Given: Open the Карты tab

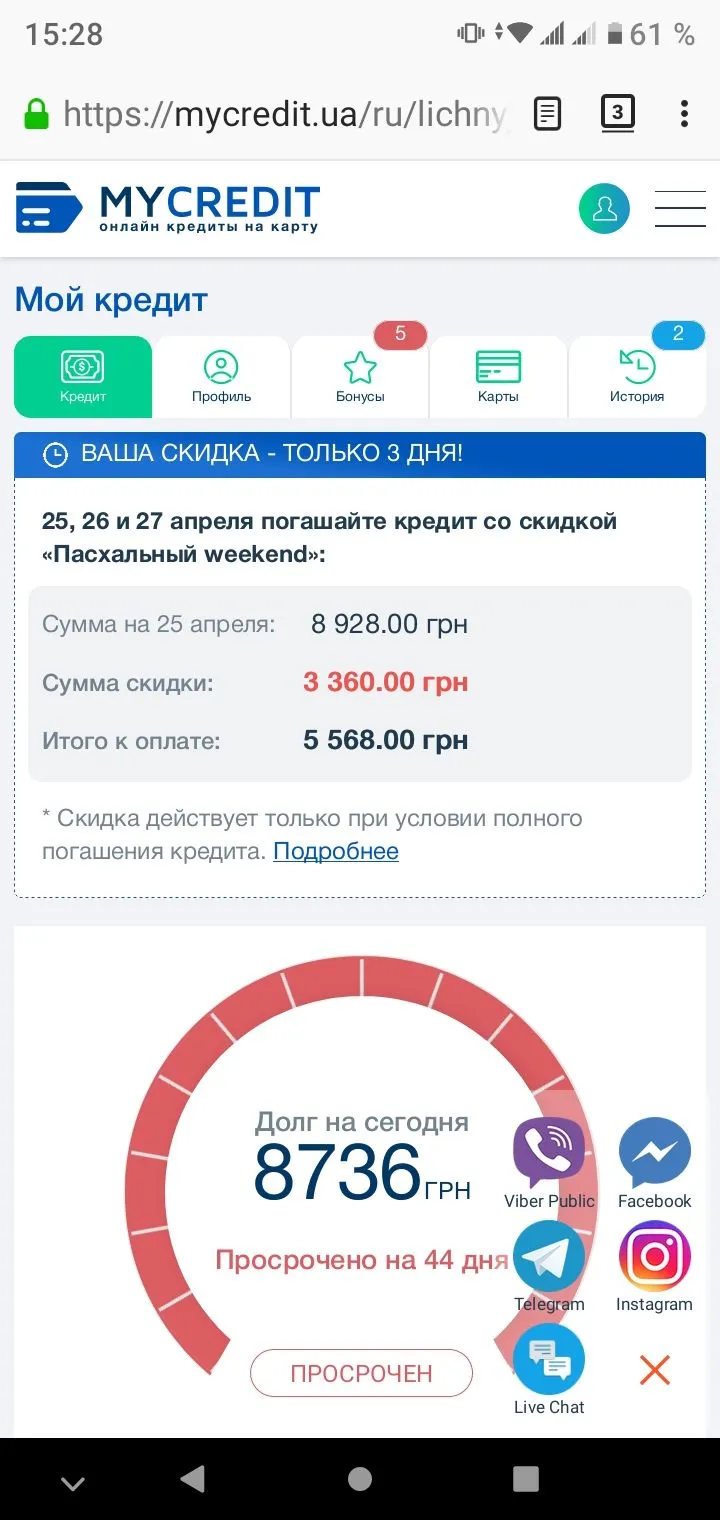Looking at the screenshot, I should (x=498, y=377).
